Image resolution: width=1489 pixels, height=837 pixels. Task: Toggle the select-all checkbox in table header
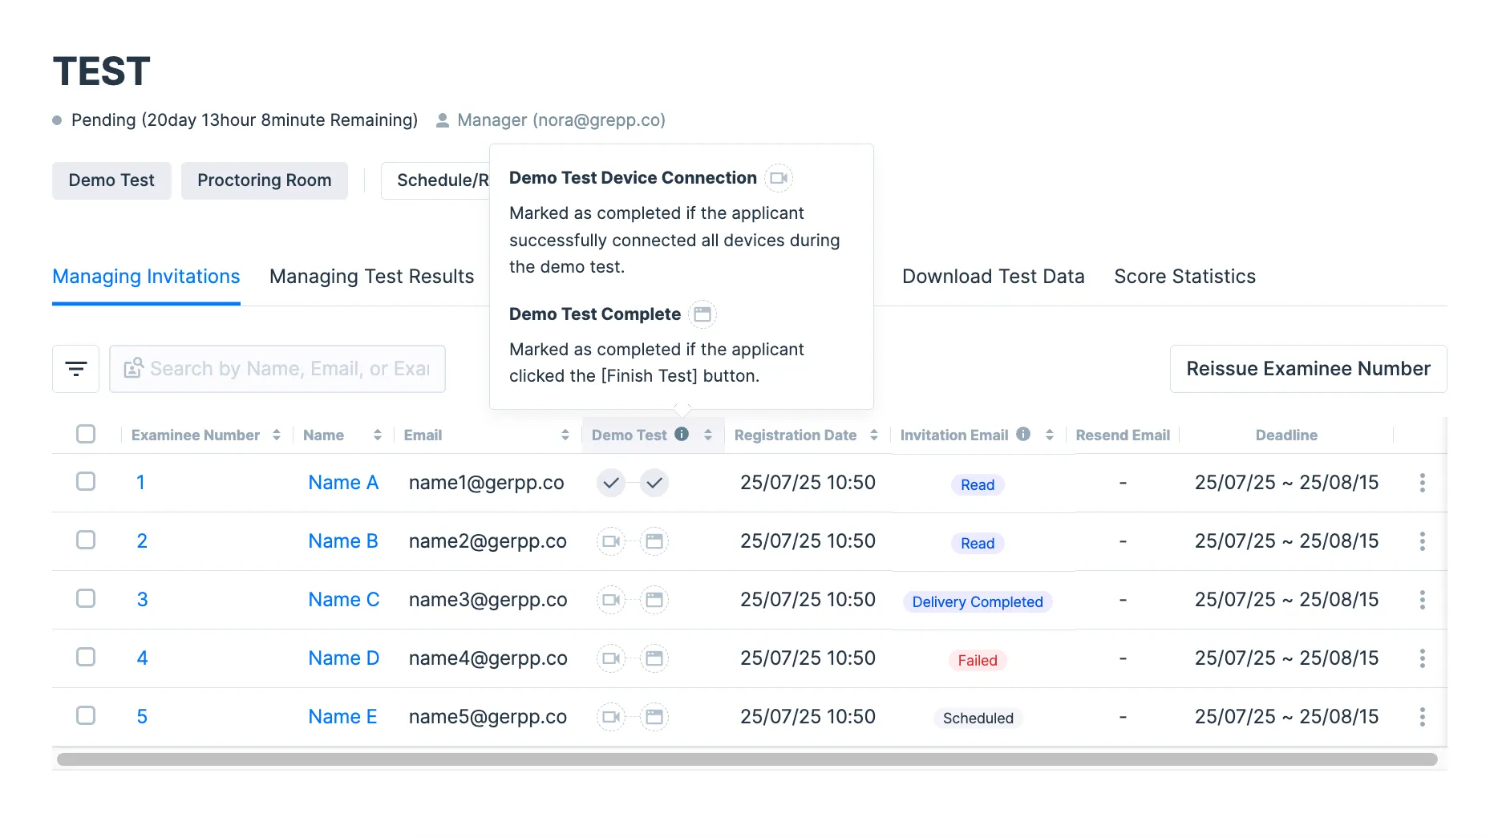86,434
